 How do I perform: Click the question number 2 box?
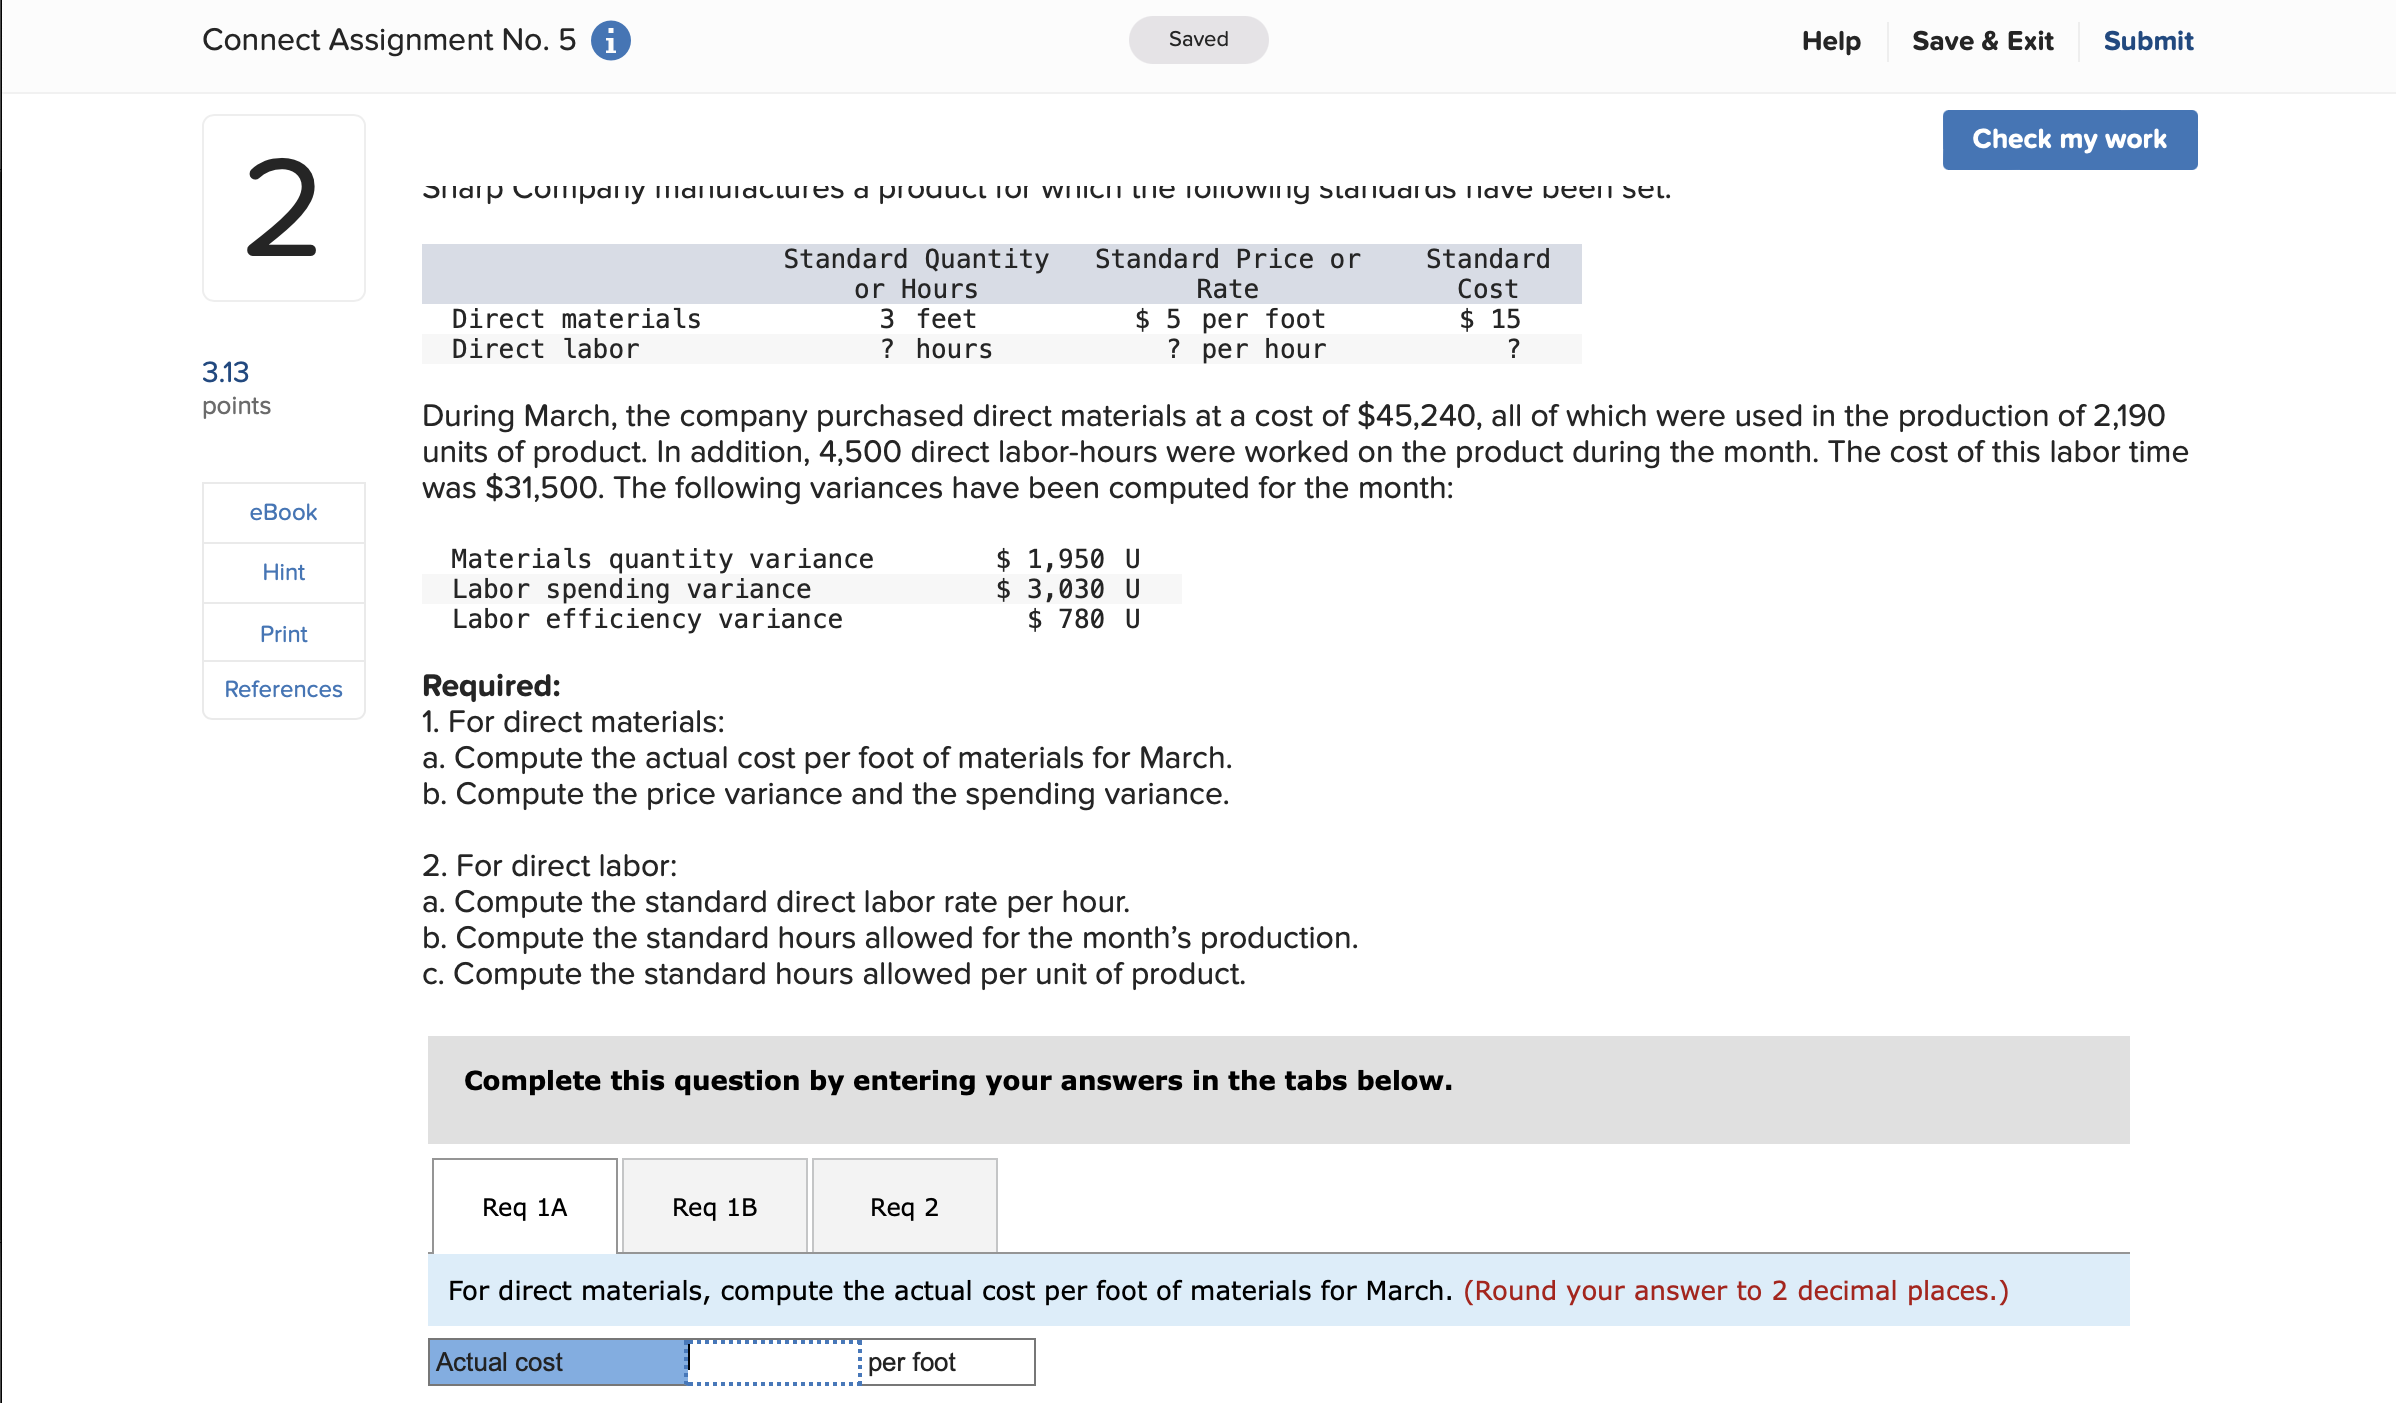(283, 207)
